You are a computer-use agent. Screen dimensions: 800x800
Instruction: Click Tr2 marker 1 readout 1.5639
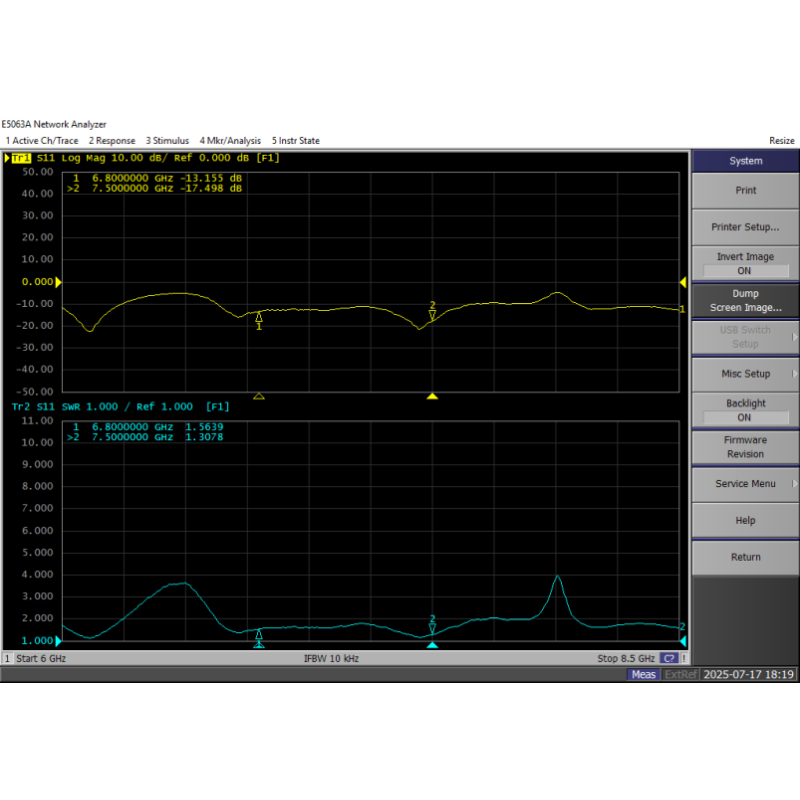[x=204, y=427]
